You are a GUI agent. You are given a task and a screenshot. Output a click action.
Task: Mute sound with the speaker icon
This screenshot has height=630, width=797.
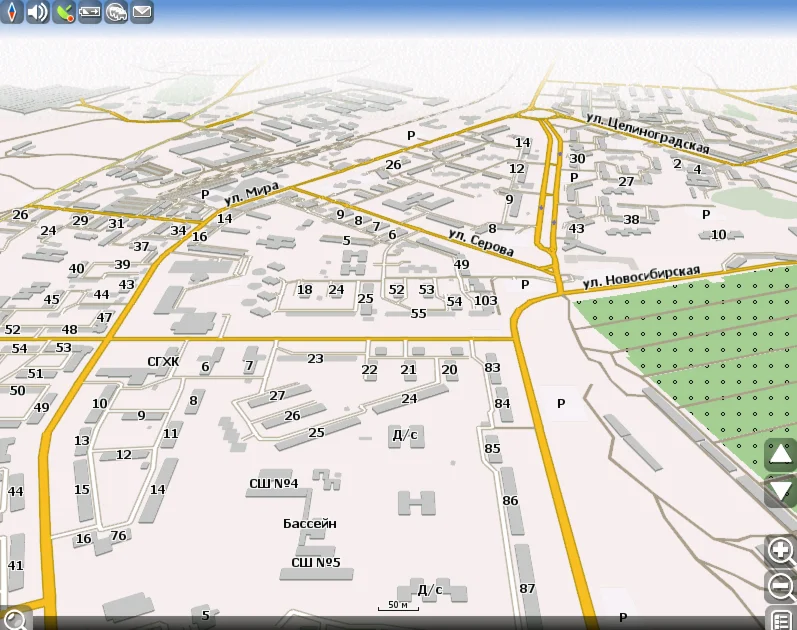click(38, 12)
